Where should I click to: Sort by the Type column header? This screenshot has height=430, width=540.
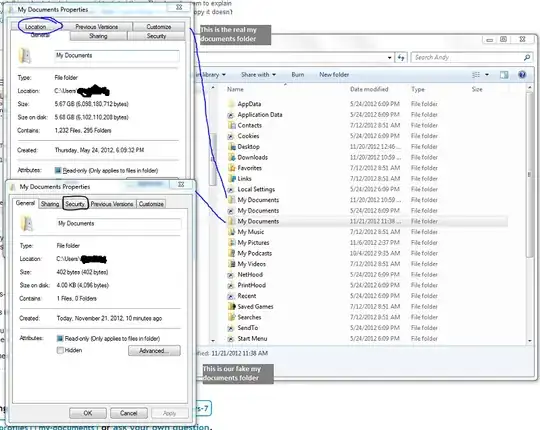[x=418, y=90]
